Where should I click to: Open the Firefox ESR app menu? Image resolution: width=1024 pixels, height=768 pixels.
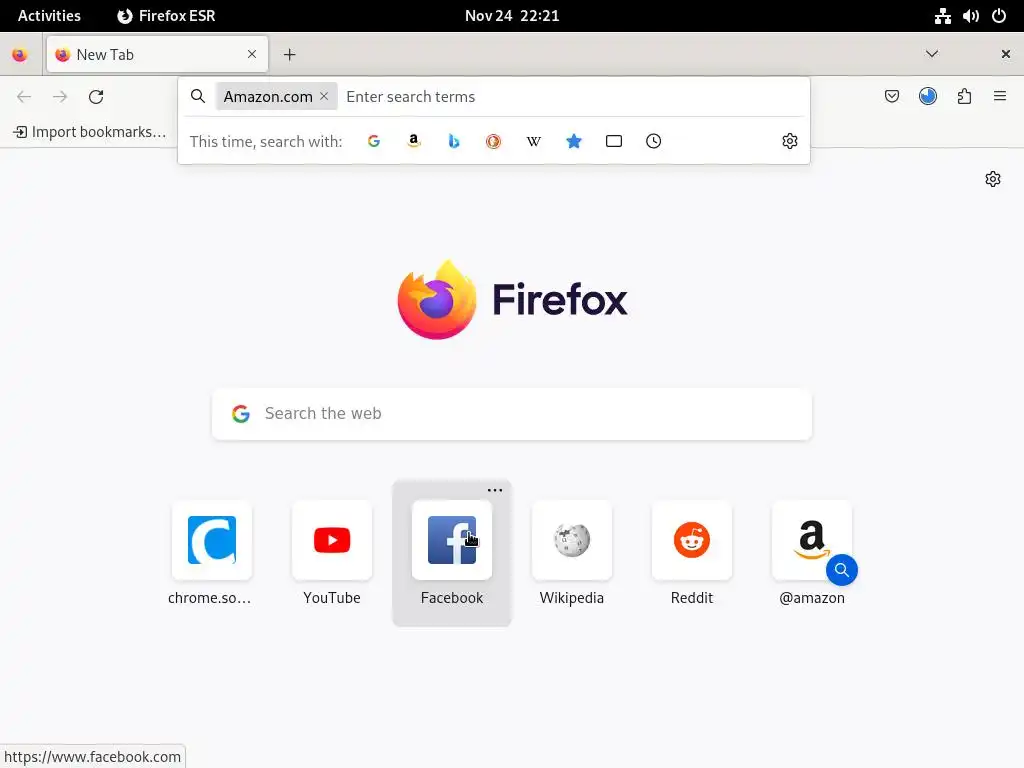(x=166, y=16)
